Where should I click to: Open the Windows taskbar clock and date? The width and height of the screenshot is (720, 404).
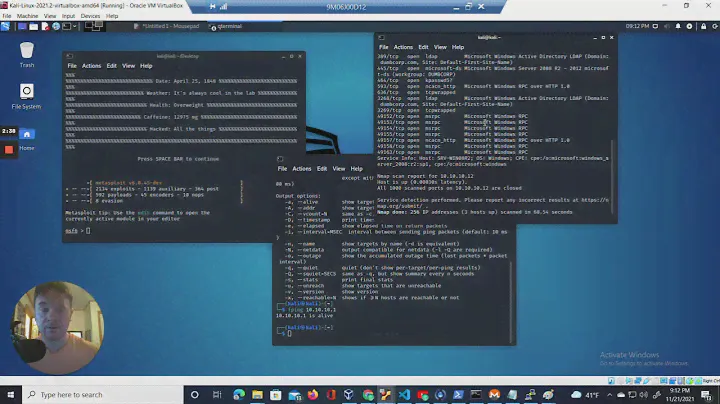[680, 394]
